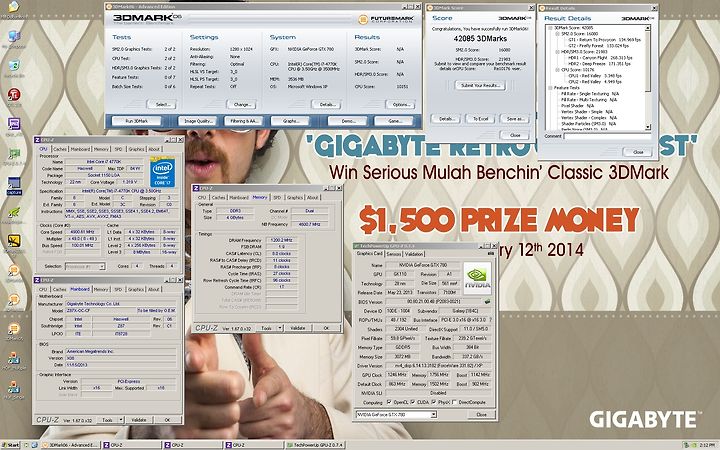Click the Comment input field in Result Details
This screenshot has width=720, height=450.
[607, 136]
